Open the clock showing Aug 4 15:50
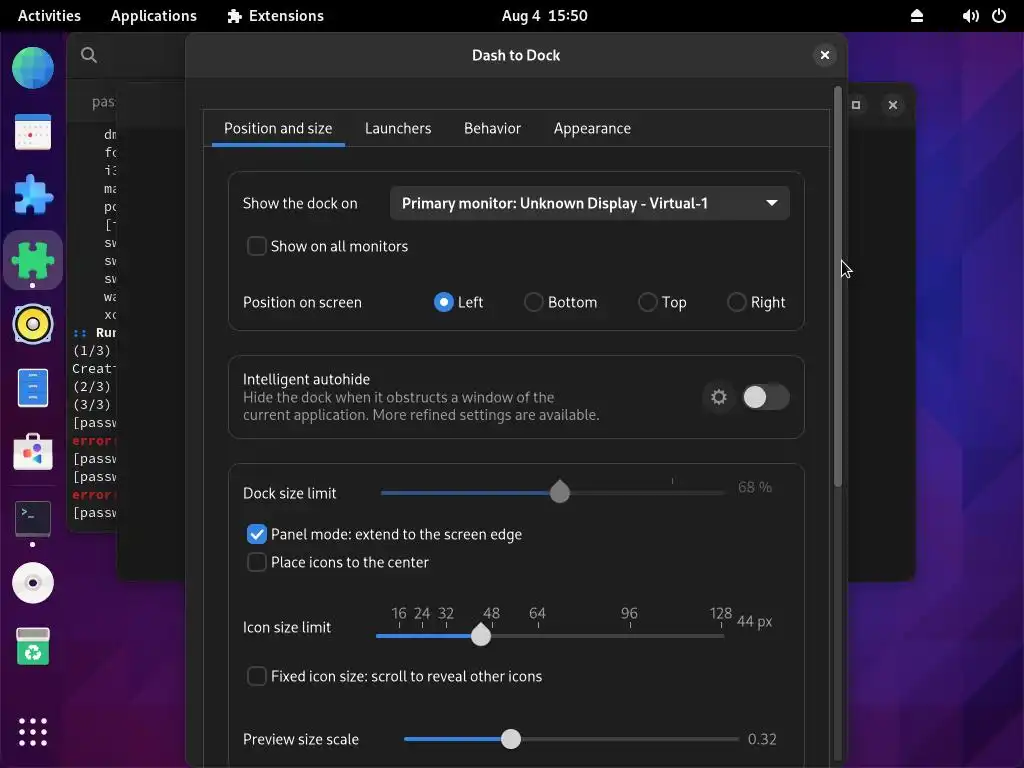 pyautogui.click(x=545, y=16)
